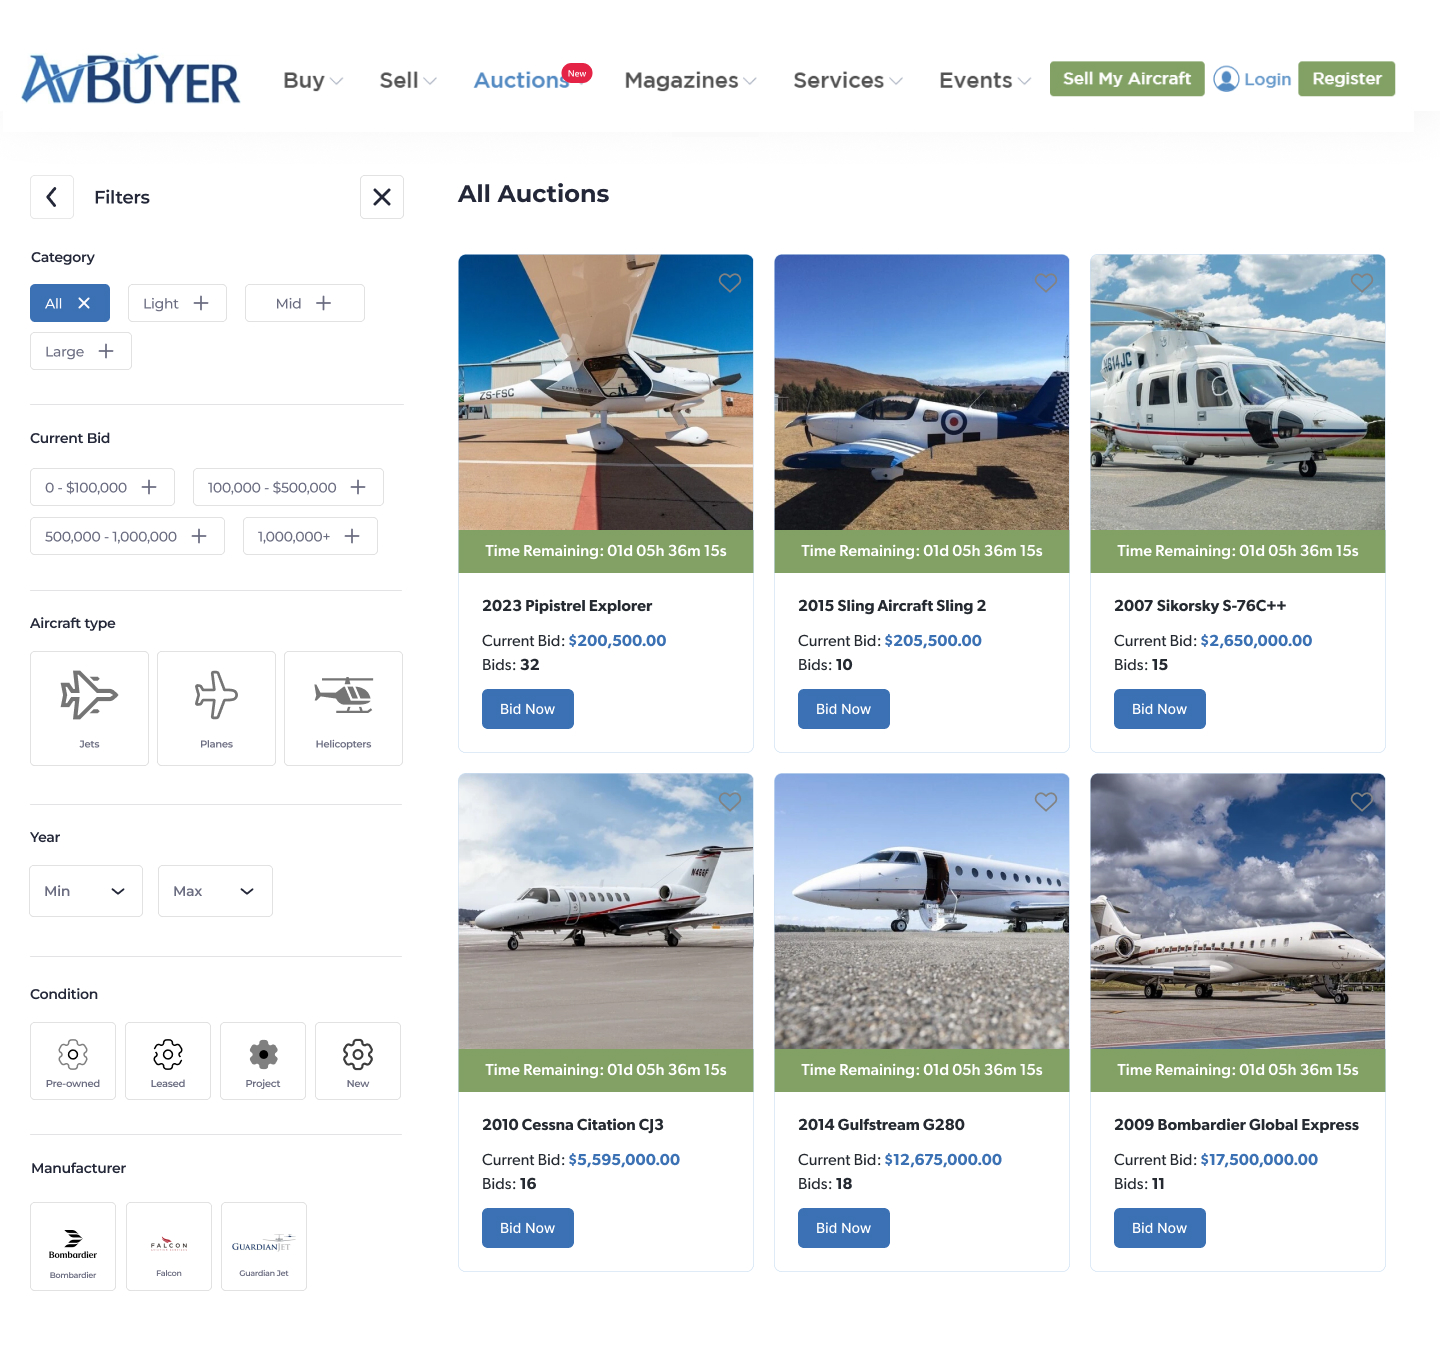
Task: Favorite the Cessna Citation CJ3 heart icon
Action: click(x=730, y=802)
